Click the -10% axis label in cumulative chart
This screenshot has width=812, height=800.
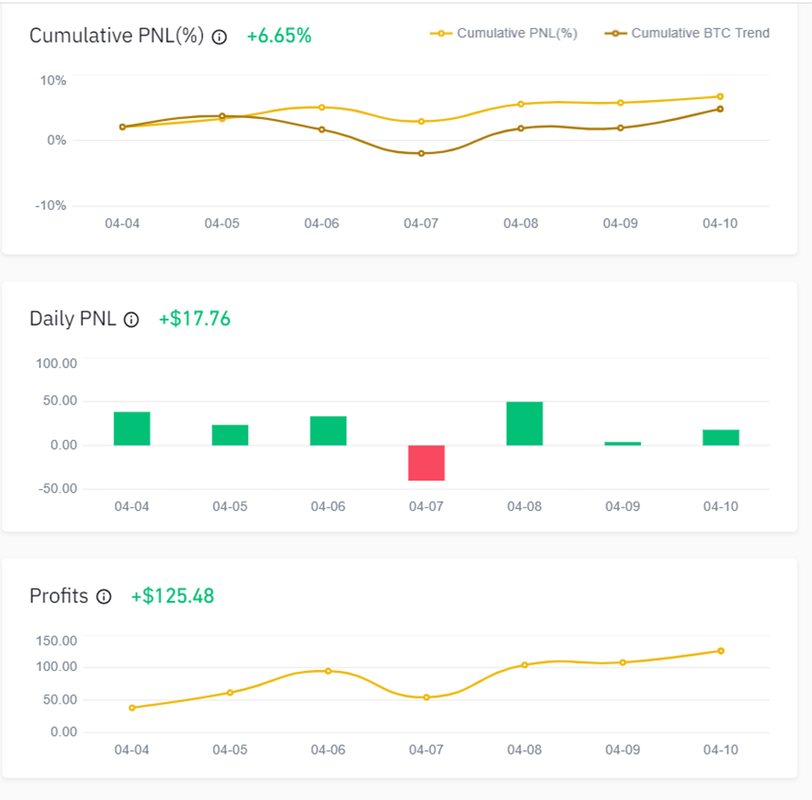click(51, 206)
